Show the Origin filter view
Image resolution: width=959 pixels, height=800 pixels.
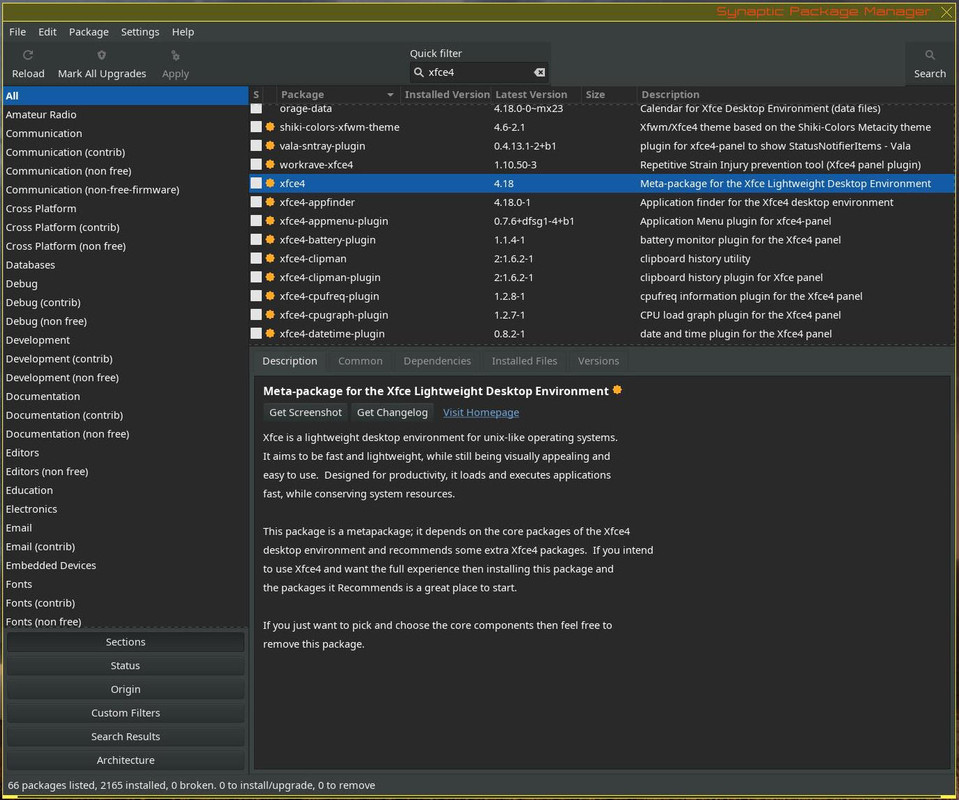tap(125, 689)
